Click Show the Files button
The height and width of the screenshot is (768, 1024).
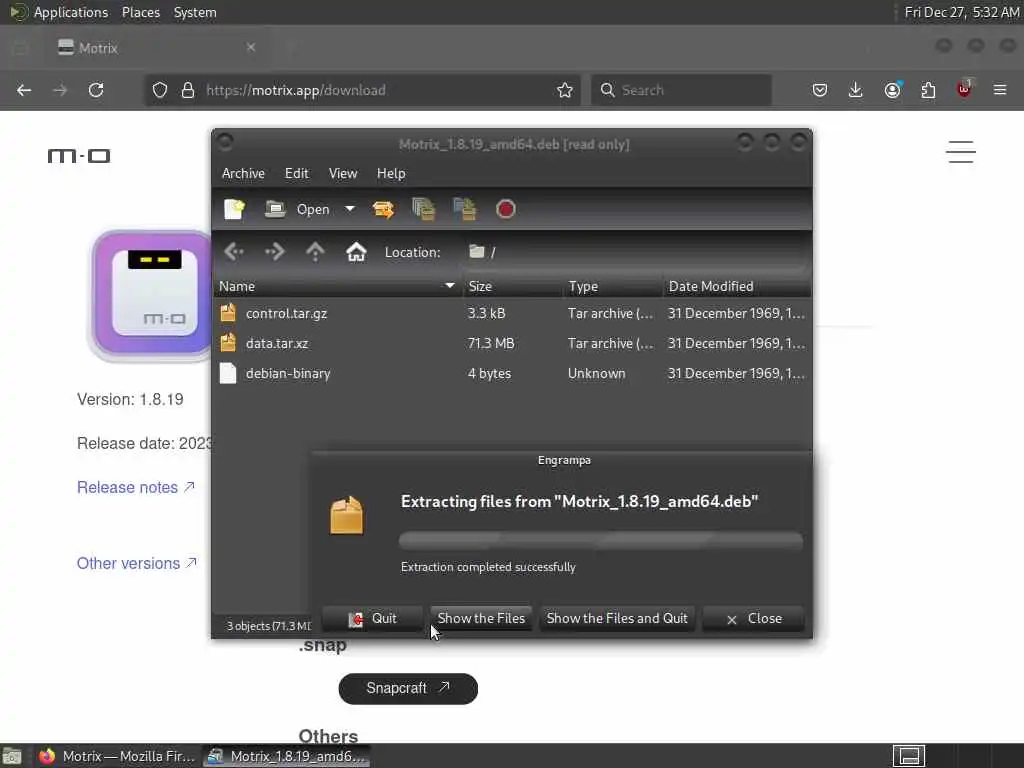click(481, 618)
